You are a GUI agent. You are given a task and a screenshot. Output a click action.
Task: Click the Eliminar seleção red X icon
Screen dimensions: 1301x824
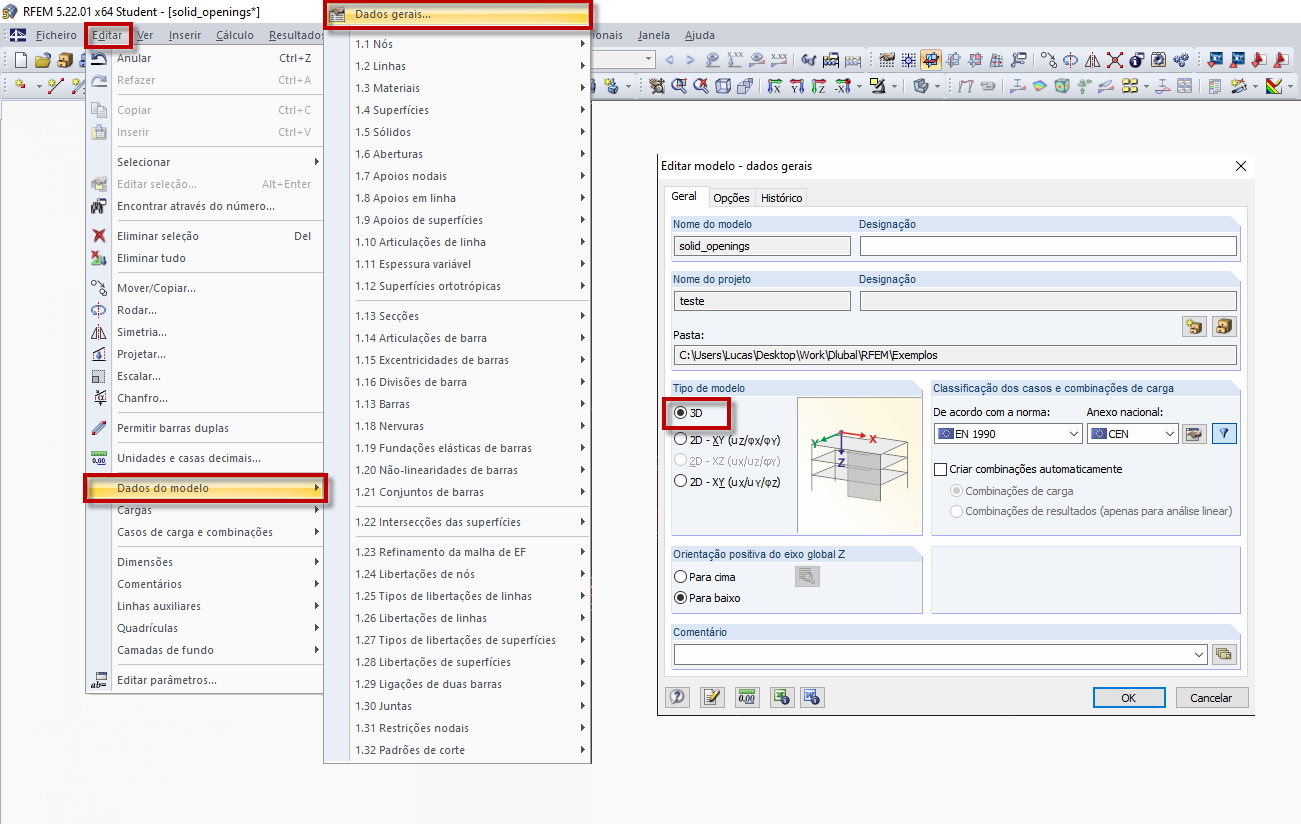[99, 236]
